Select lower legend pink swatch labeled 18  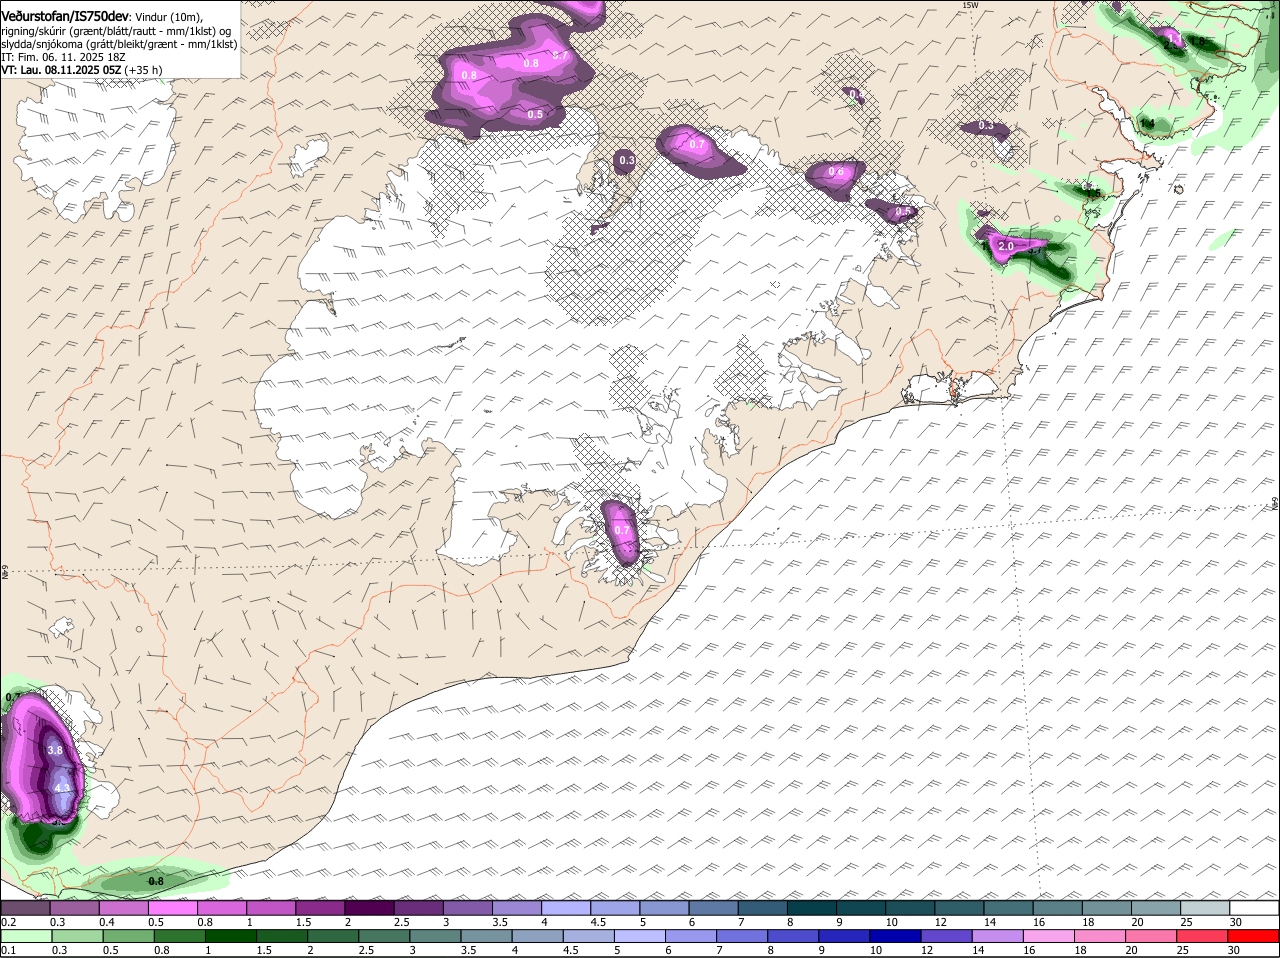tap(1100, 937)
